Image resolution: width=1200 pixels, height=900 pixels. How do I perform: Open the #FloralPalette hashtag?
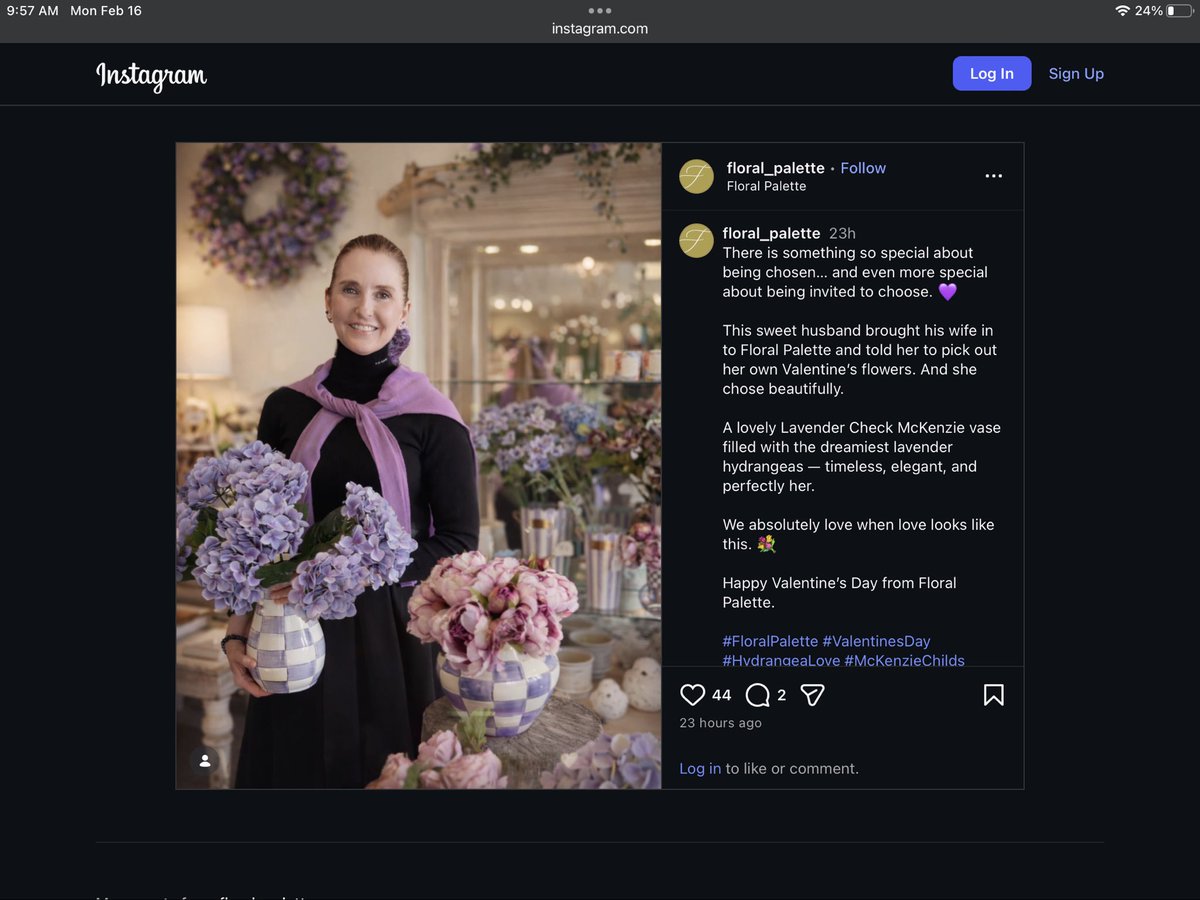point(770,641)
